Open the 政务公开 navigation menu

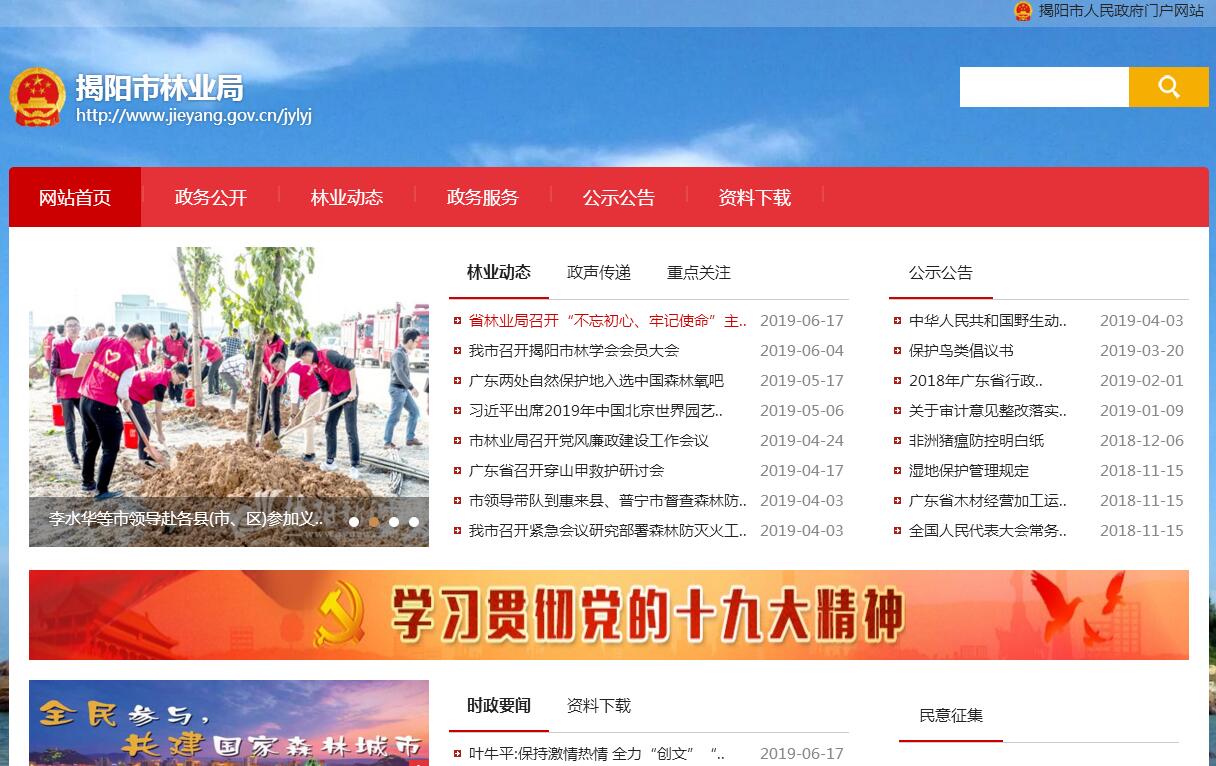coord(210,197)
